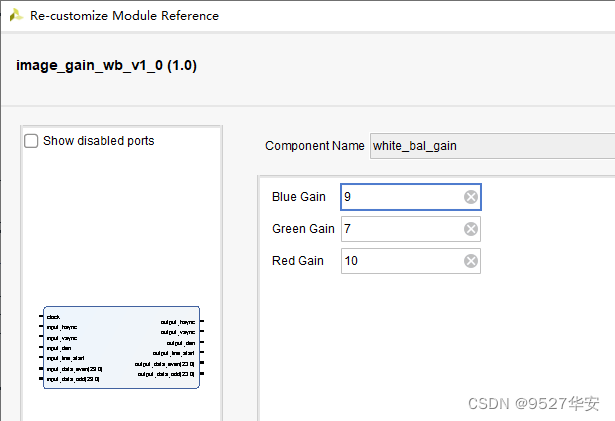Click the output_hsync port on the symbol
Screen dimensions: 615x421
179,322
